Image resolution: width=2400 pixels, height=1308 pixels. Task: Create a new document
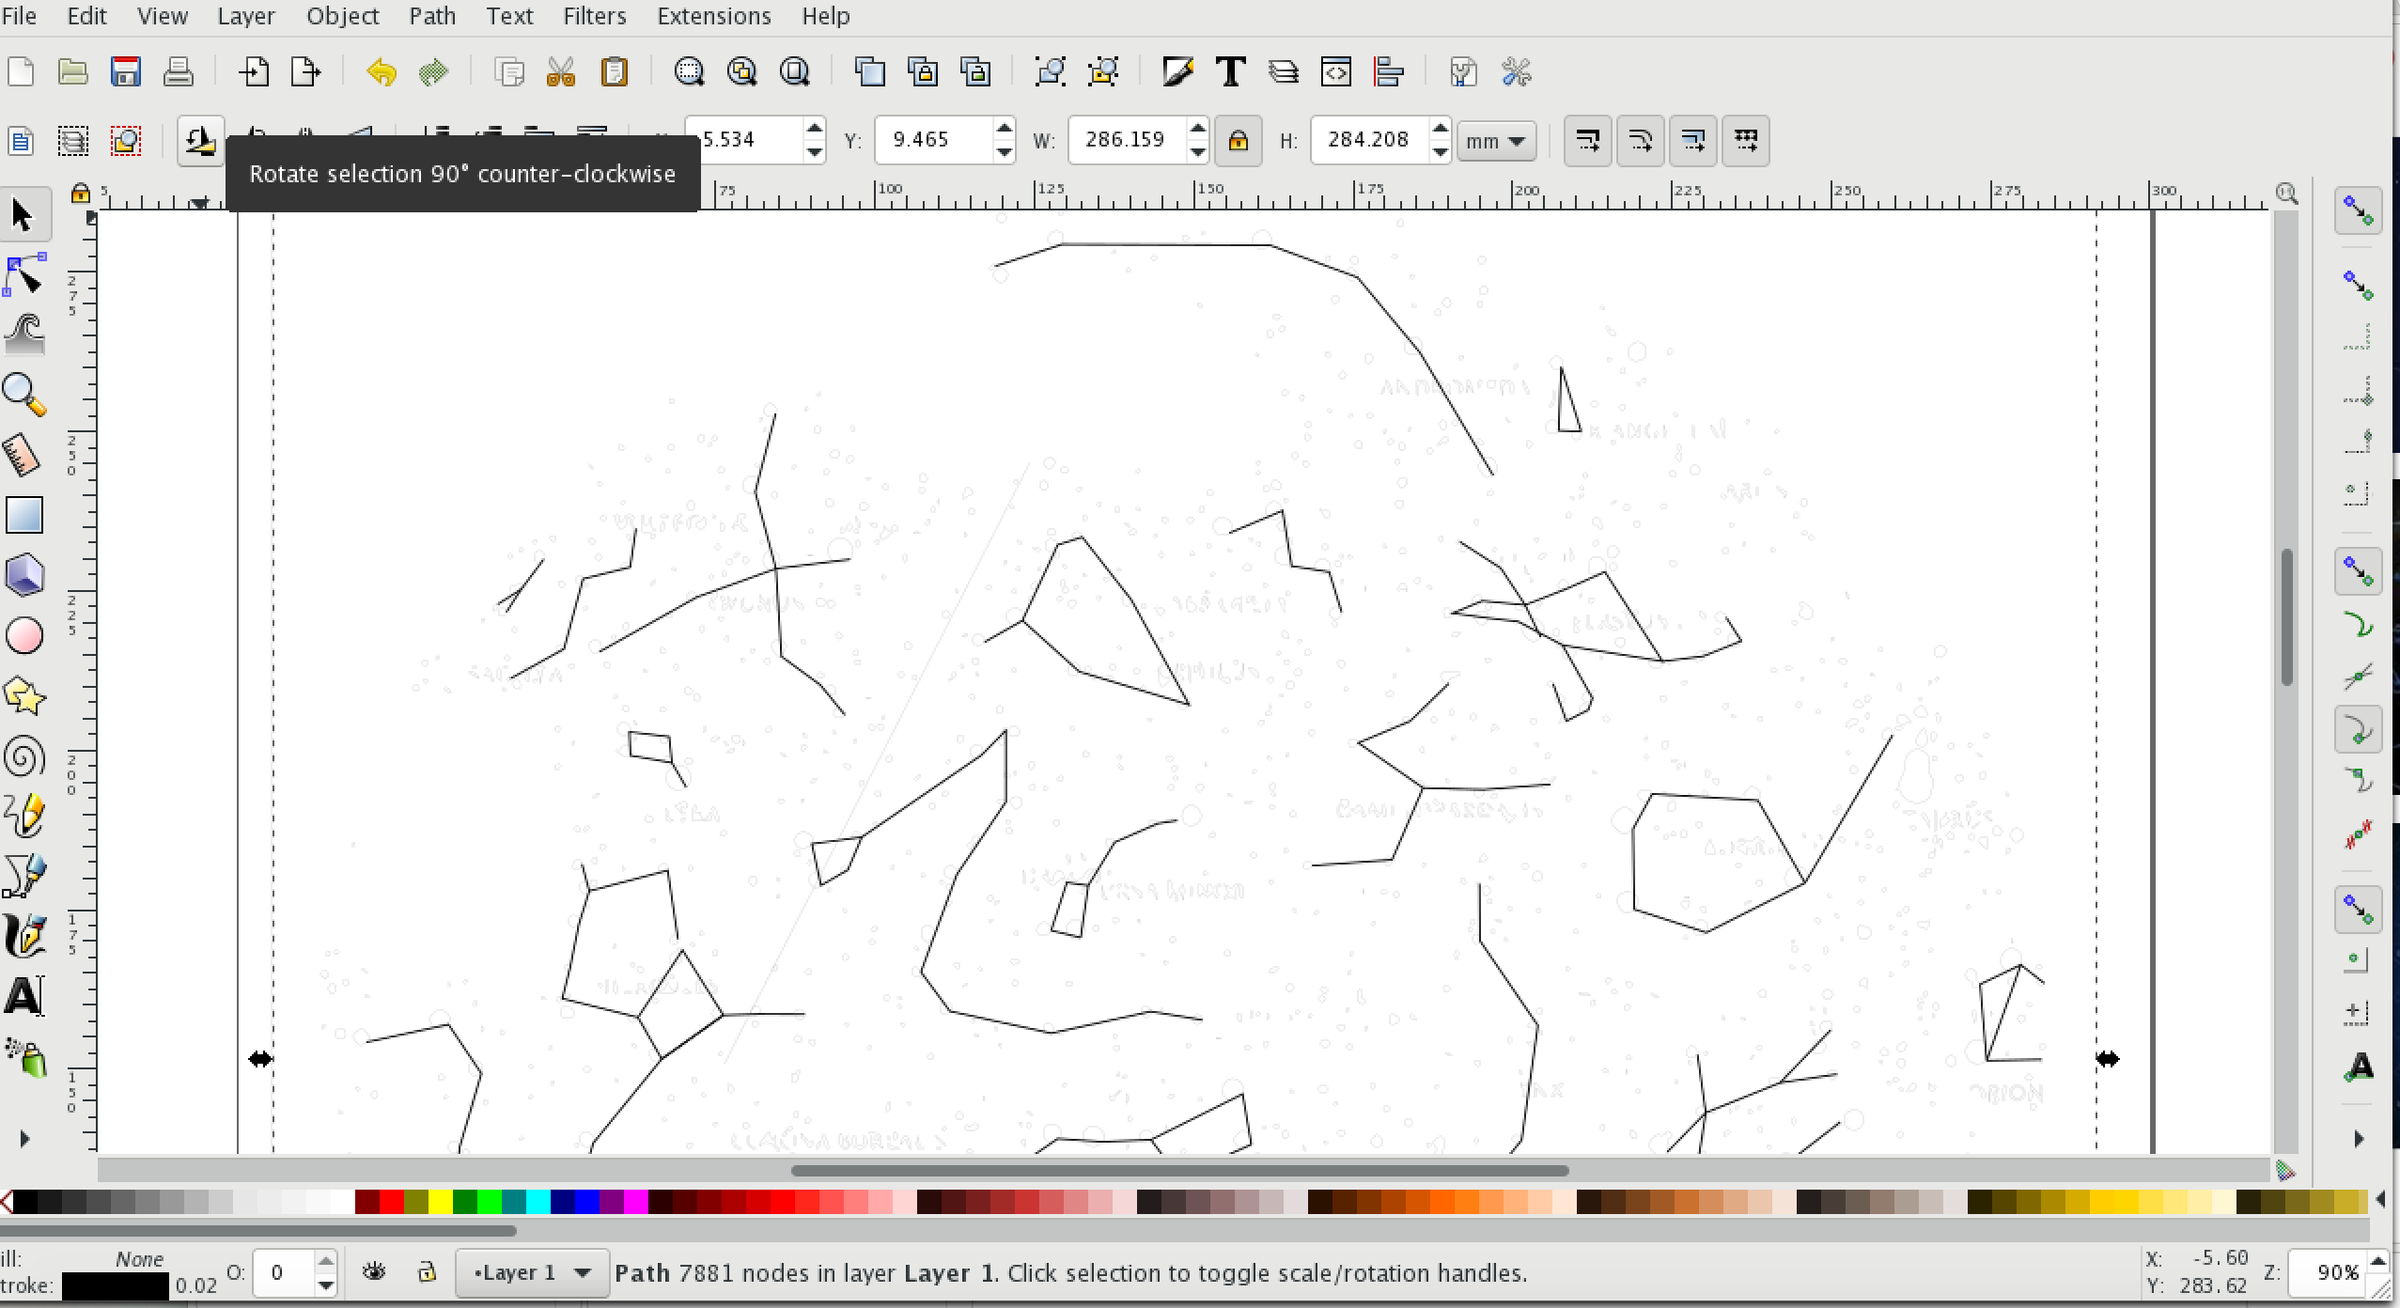[x=21, y=72]
